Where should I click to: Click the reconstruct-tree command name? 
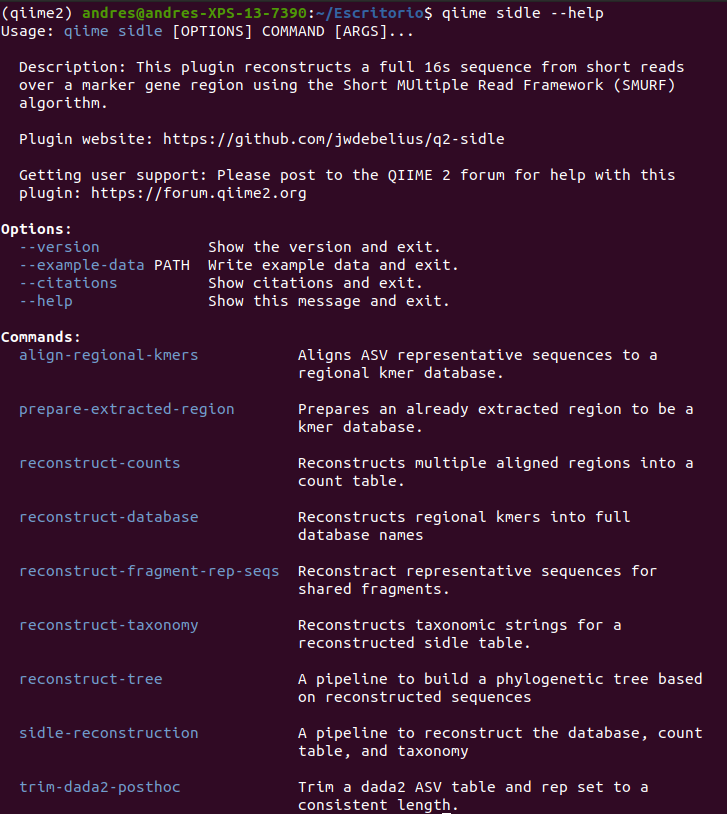[91, 679]
